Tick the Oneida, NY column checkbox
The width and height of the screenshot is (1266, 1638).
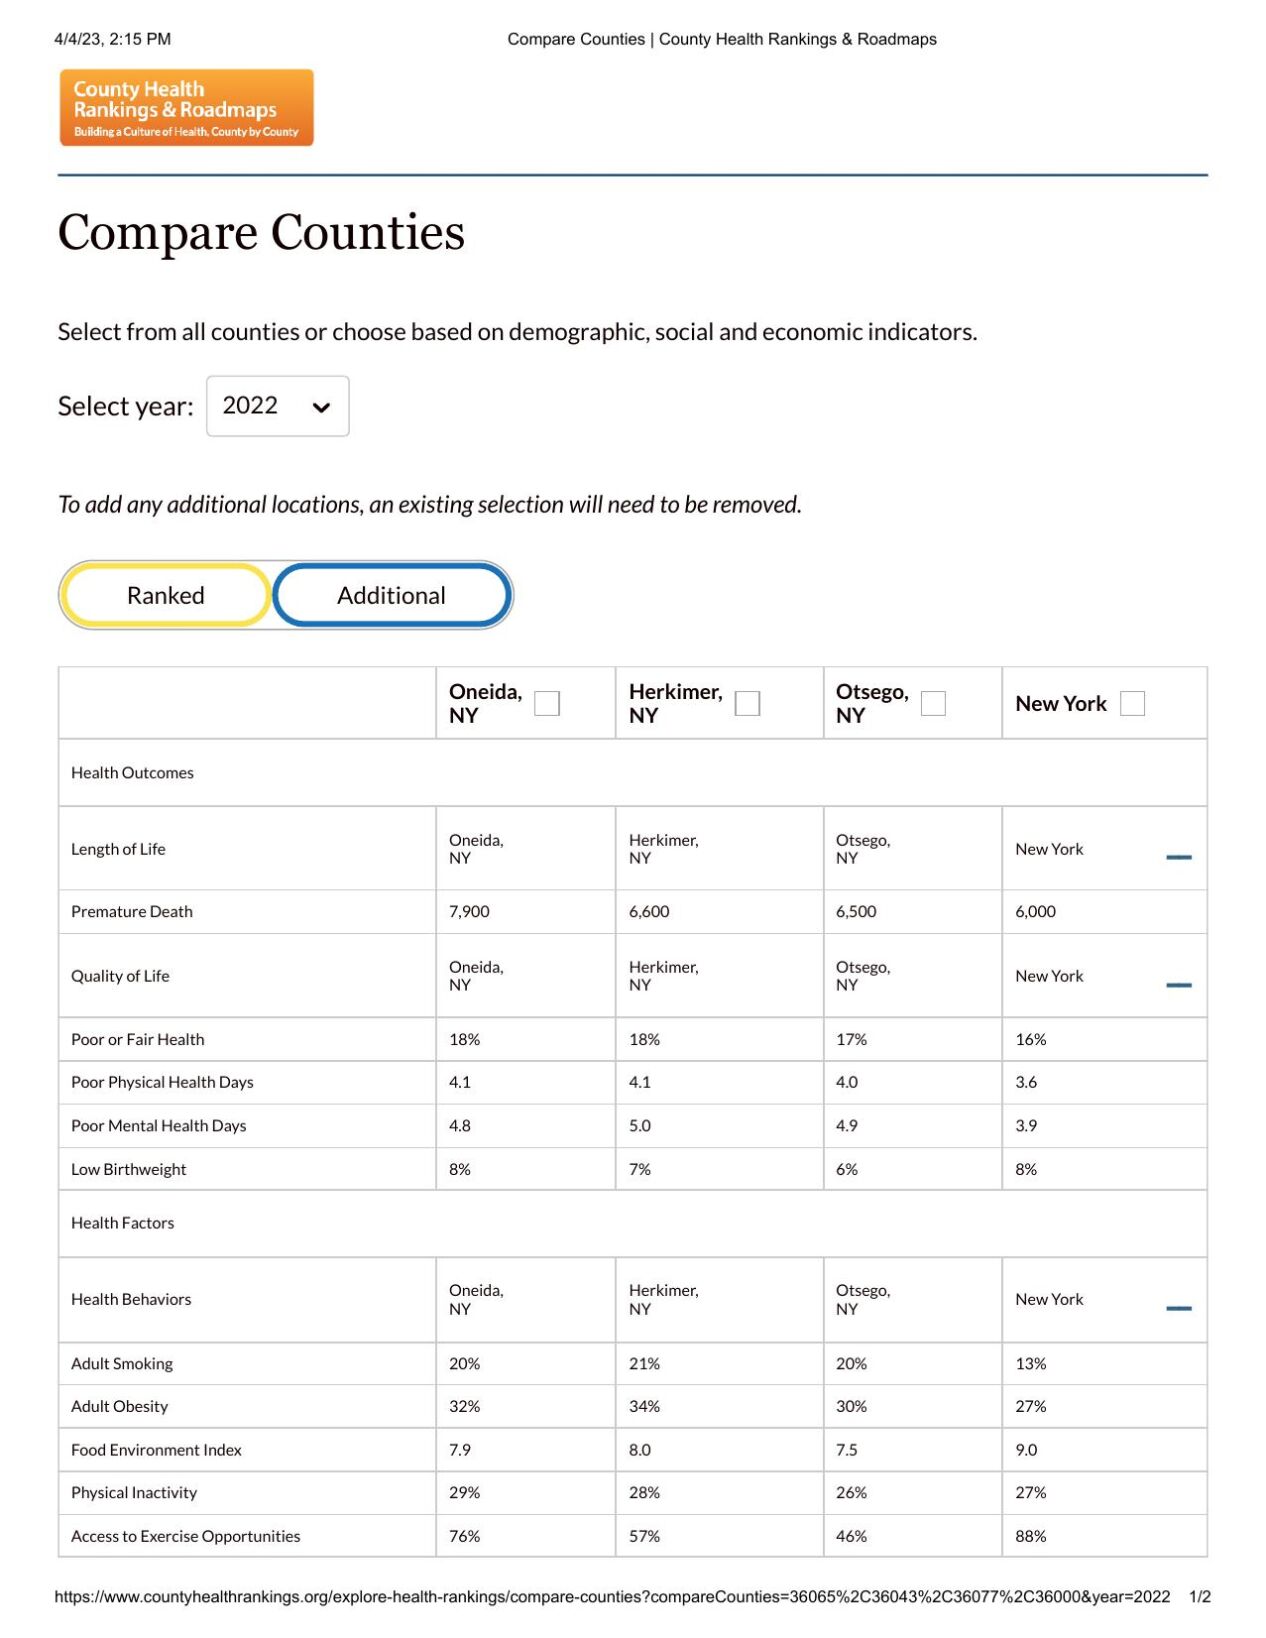pos(547,703)
